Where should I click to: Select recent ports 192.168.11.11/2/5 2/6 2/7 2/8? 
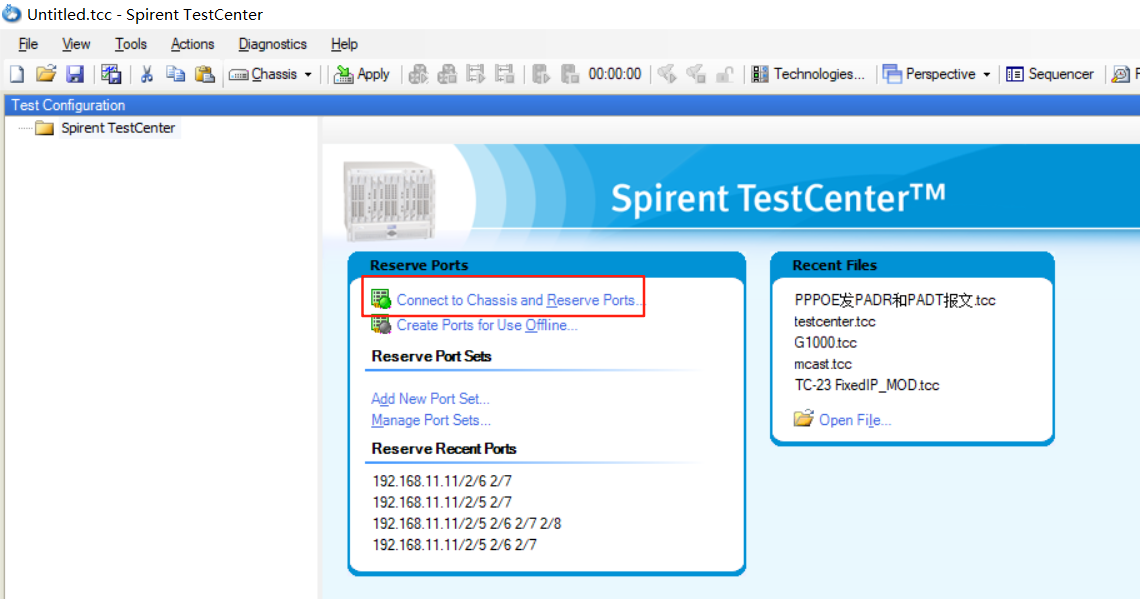point(467,523)
